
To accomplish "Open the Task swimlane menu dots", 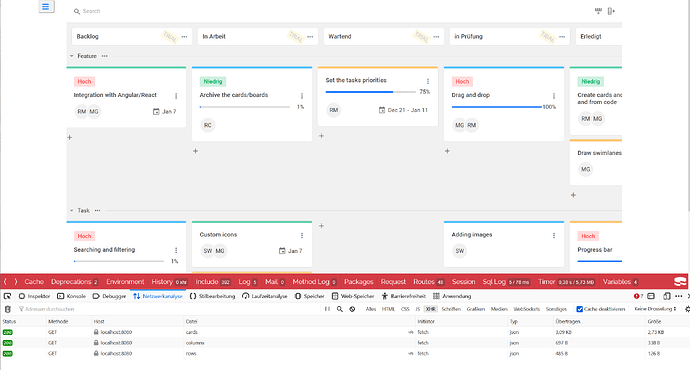I will click(x=97, y=210).
